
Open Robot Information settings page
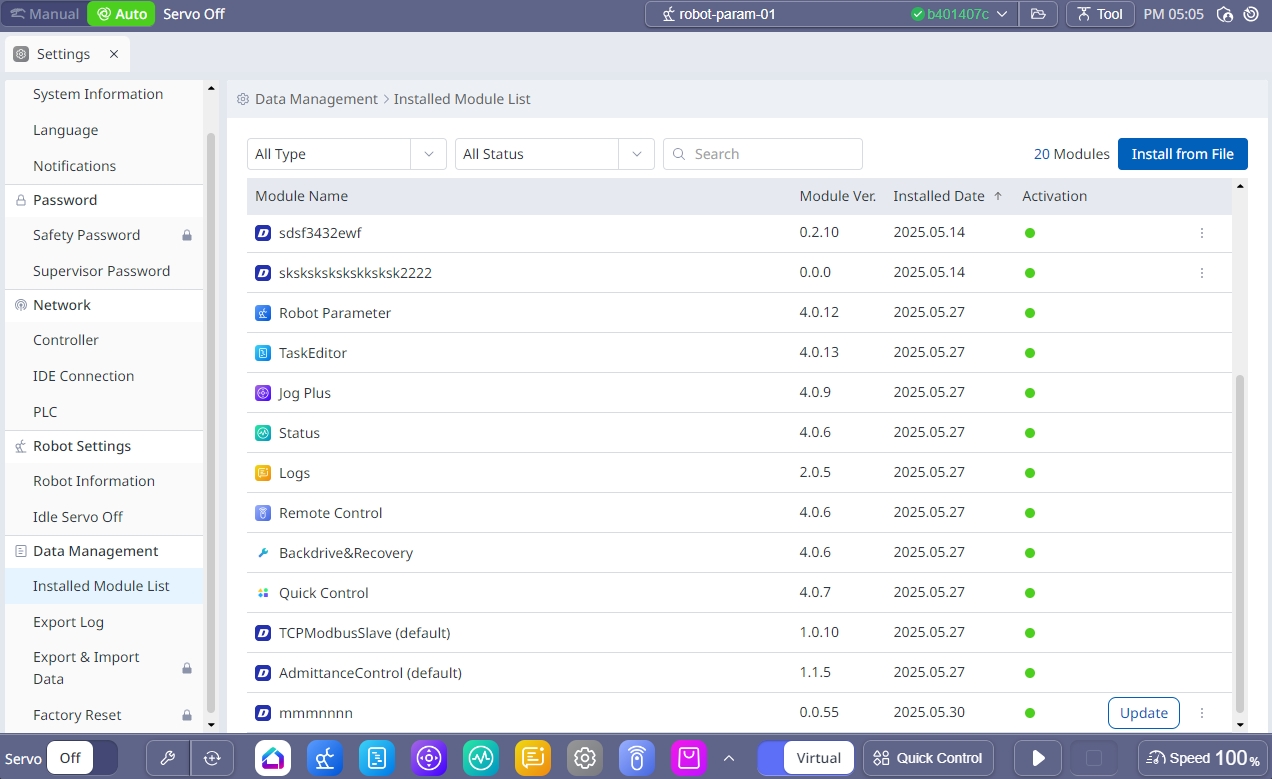pyautogui.click(x=94, y=481)
